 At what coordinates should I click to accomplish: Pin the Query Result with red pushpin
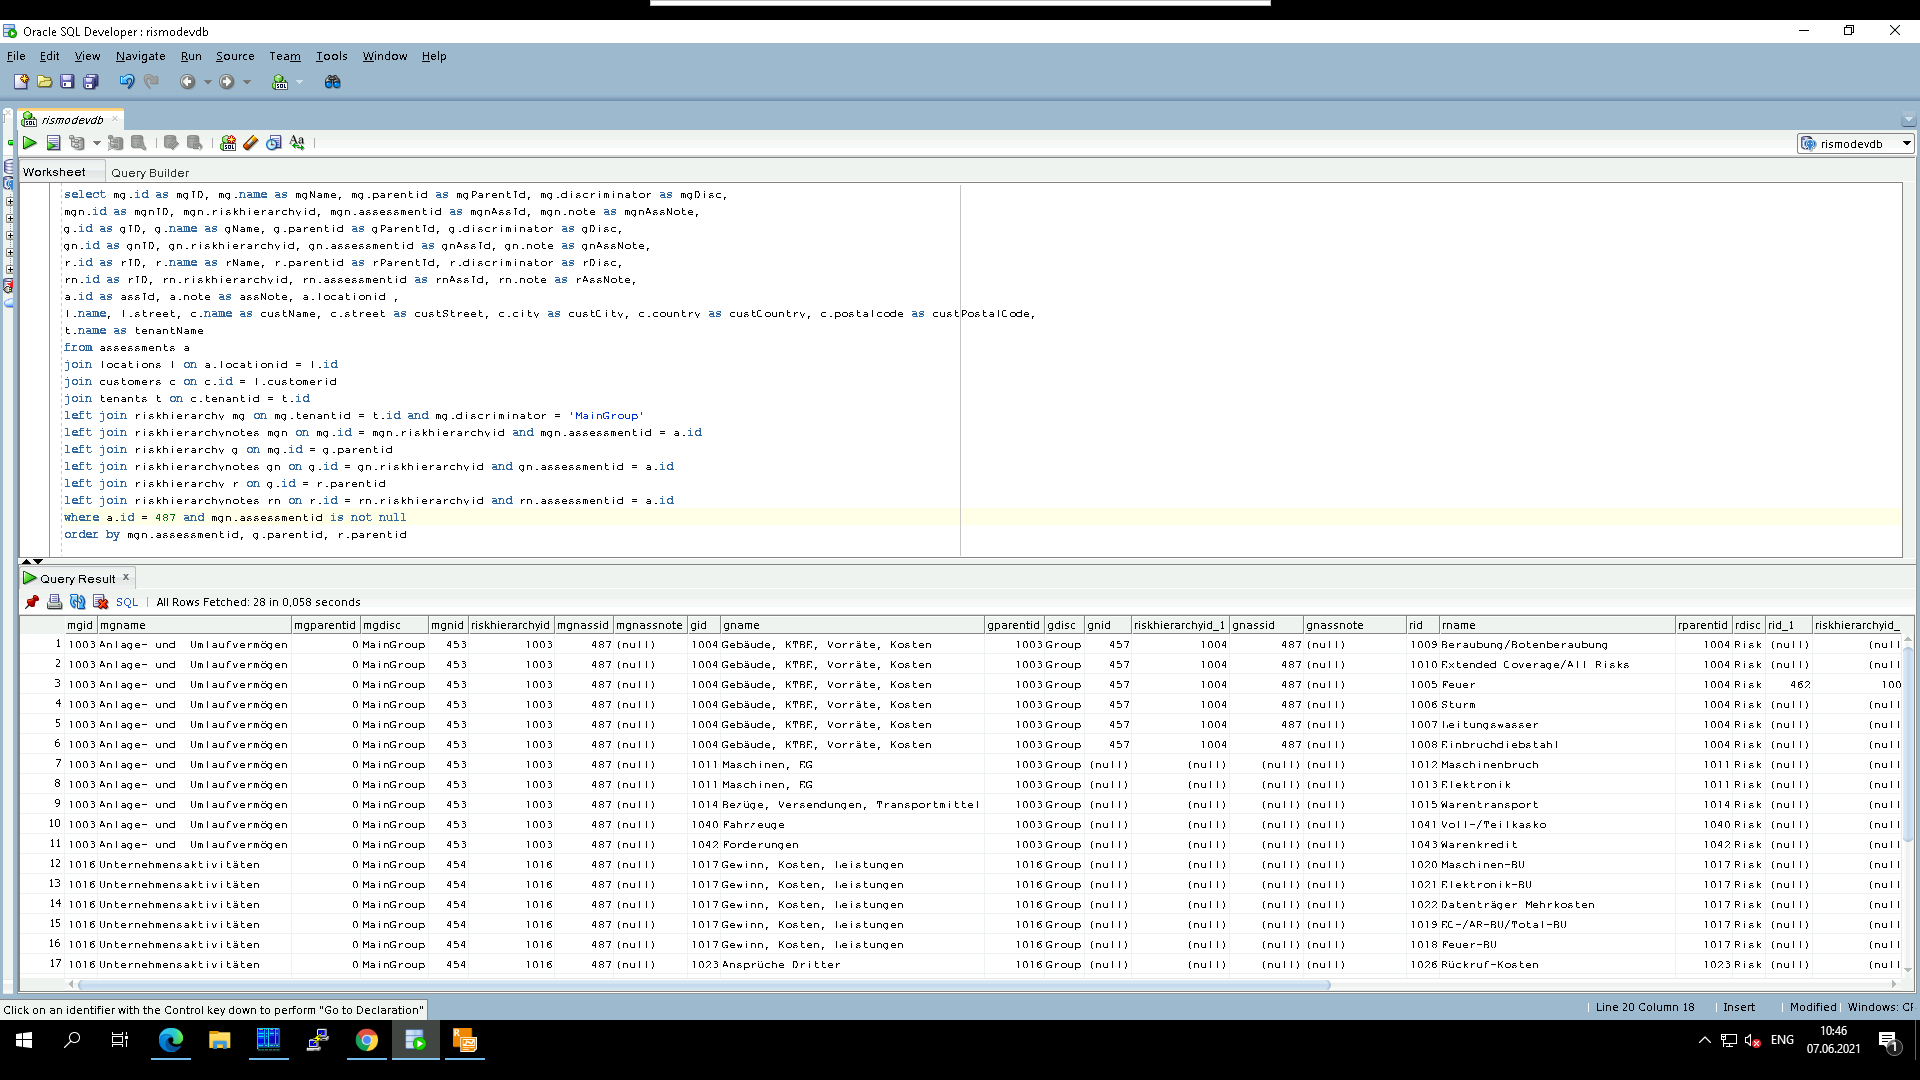(x=32, y=602)
